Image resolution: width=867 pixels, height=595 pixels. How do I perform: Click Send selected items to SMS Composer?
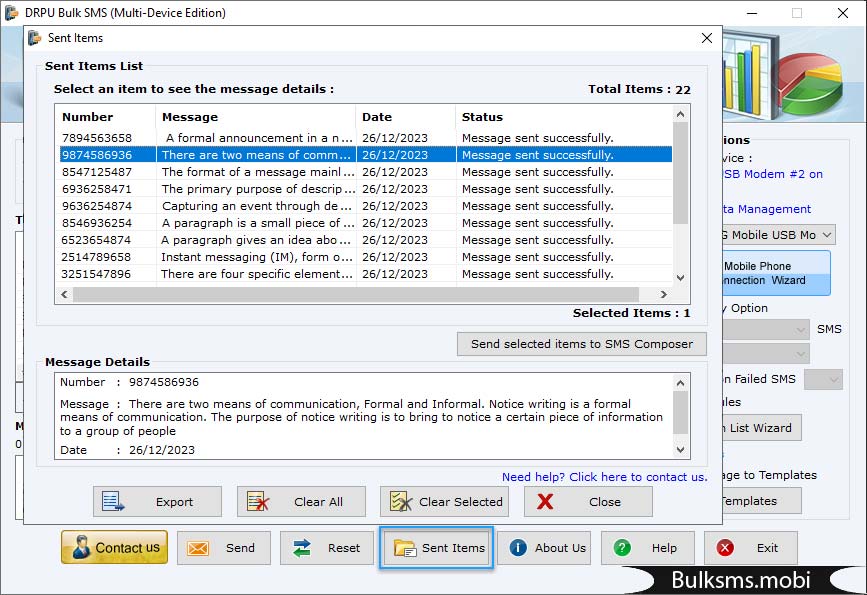coord(582,344)
